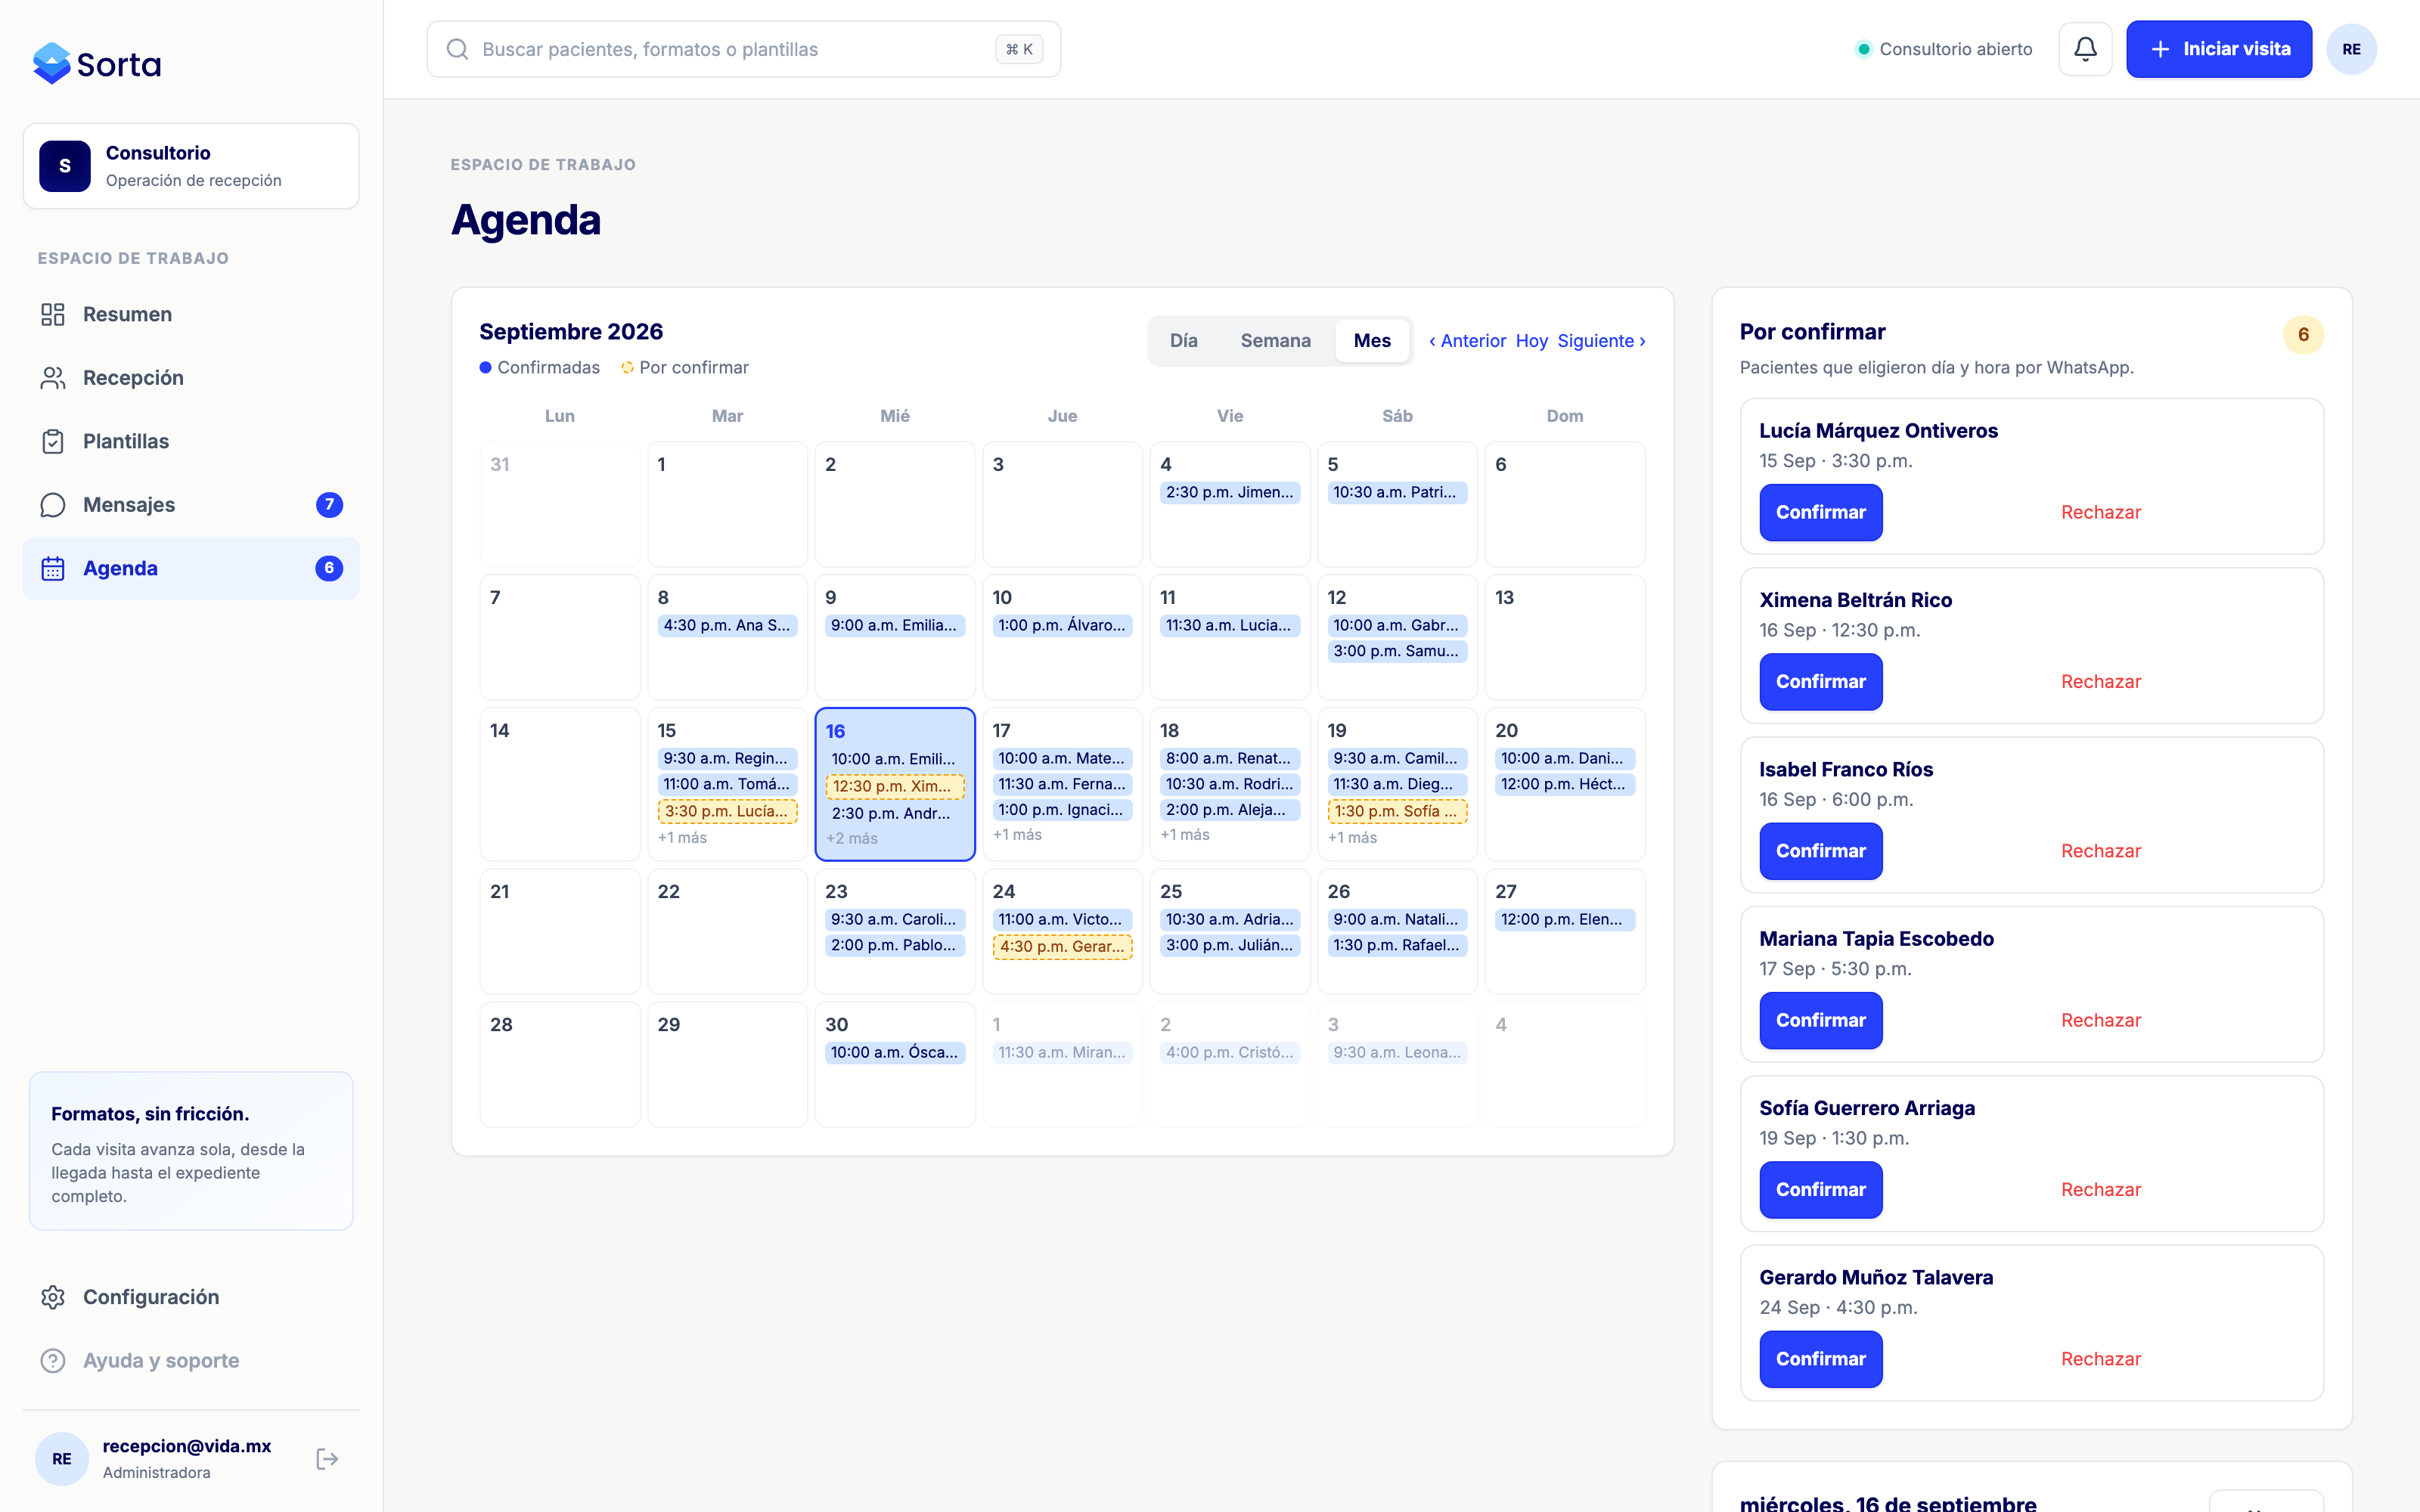Confirm Lucía Márquez Ontiveros appointment
Screen dimensions: 2420x1512
[1820, 512]
